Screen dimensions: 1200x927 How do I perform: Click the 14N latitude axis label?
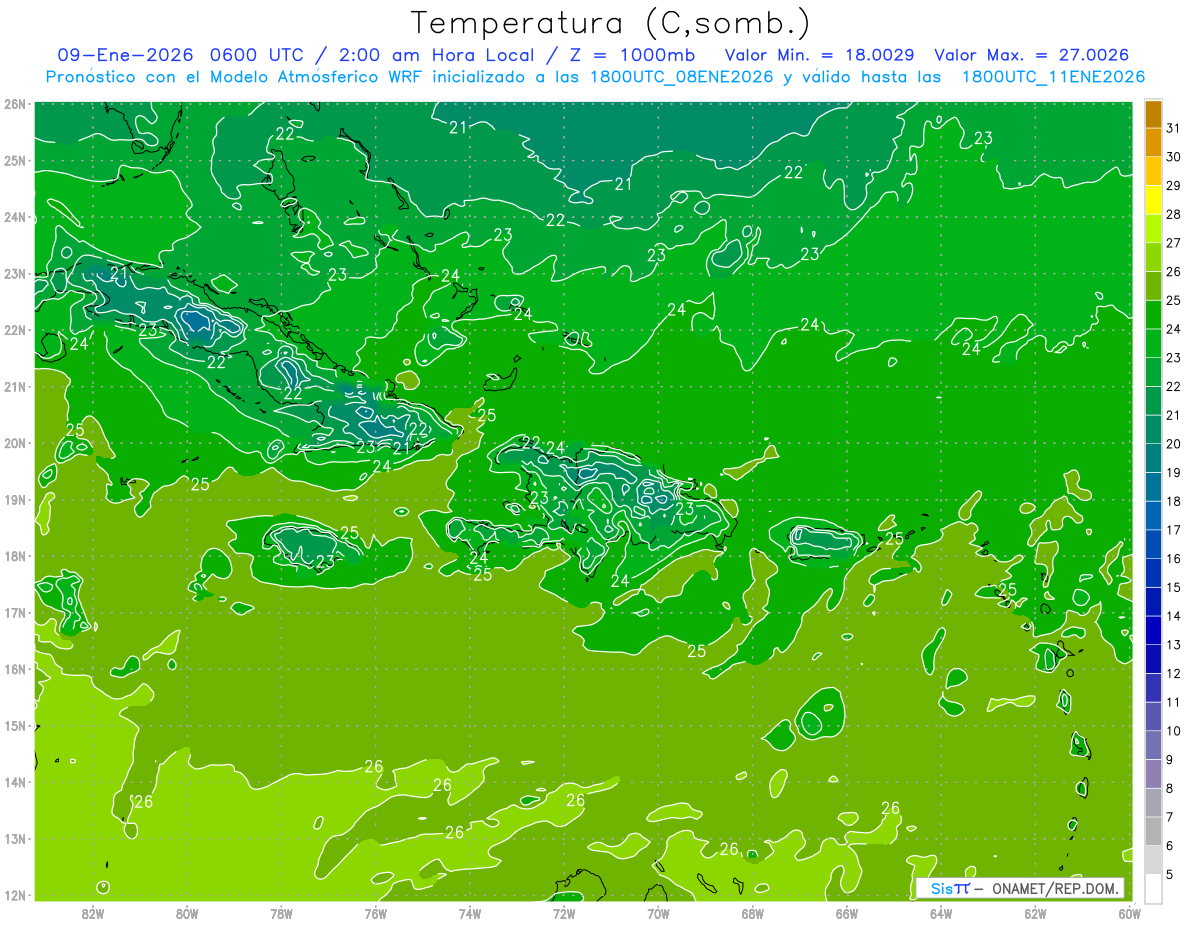coord(15,782)
